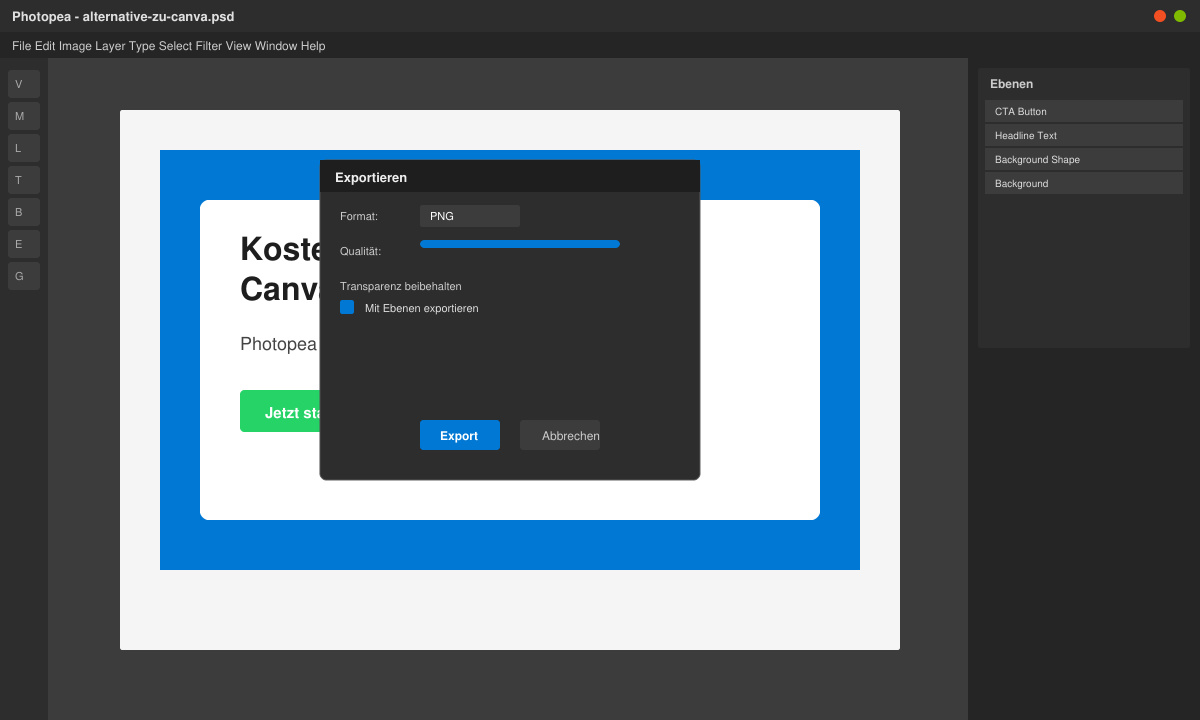Image resolution: width=1200 pixels, height=720 pixels.
Task: Select the G gradient tool
Action: [24, 276]
